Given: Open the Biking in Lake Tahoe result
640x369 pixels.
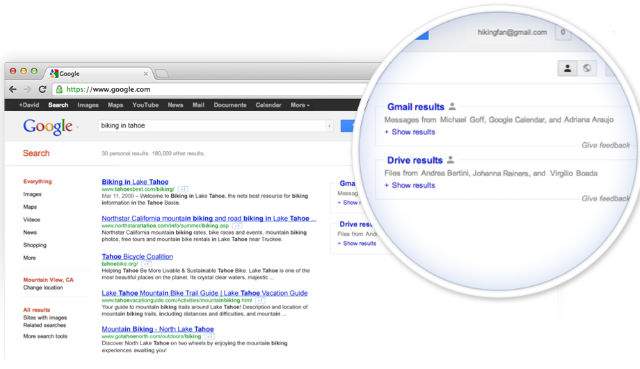Looking at the screenshot, I should click(135, 182).
